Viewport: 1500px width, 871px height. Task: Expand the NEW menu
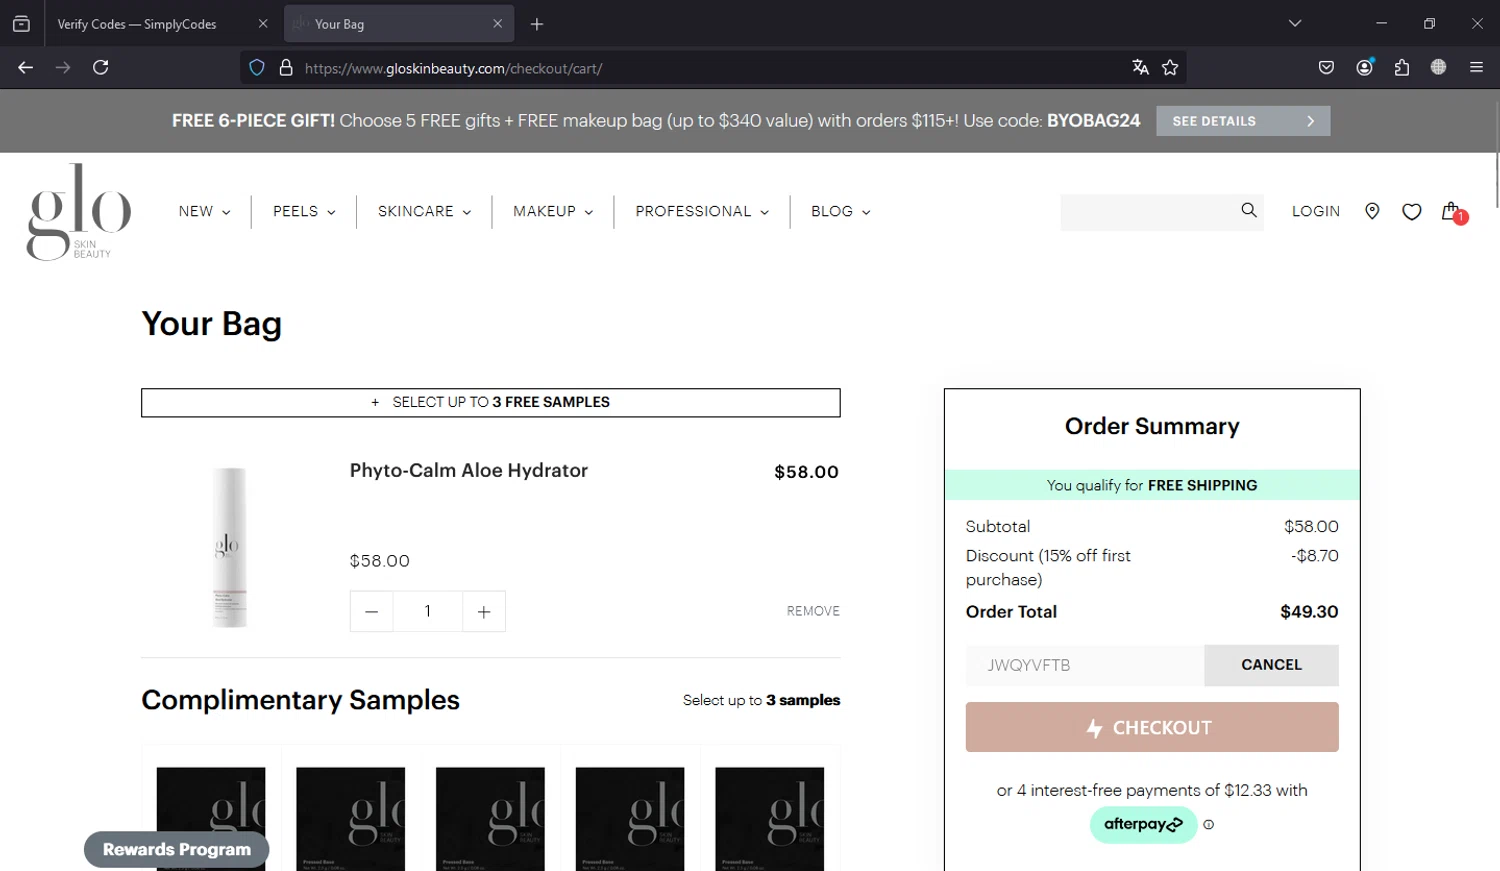click(x=204, y=212)
